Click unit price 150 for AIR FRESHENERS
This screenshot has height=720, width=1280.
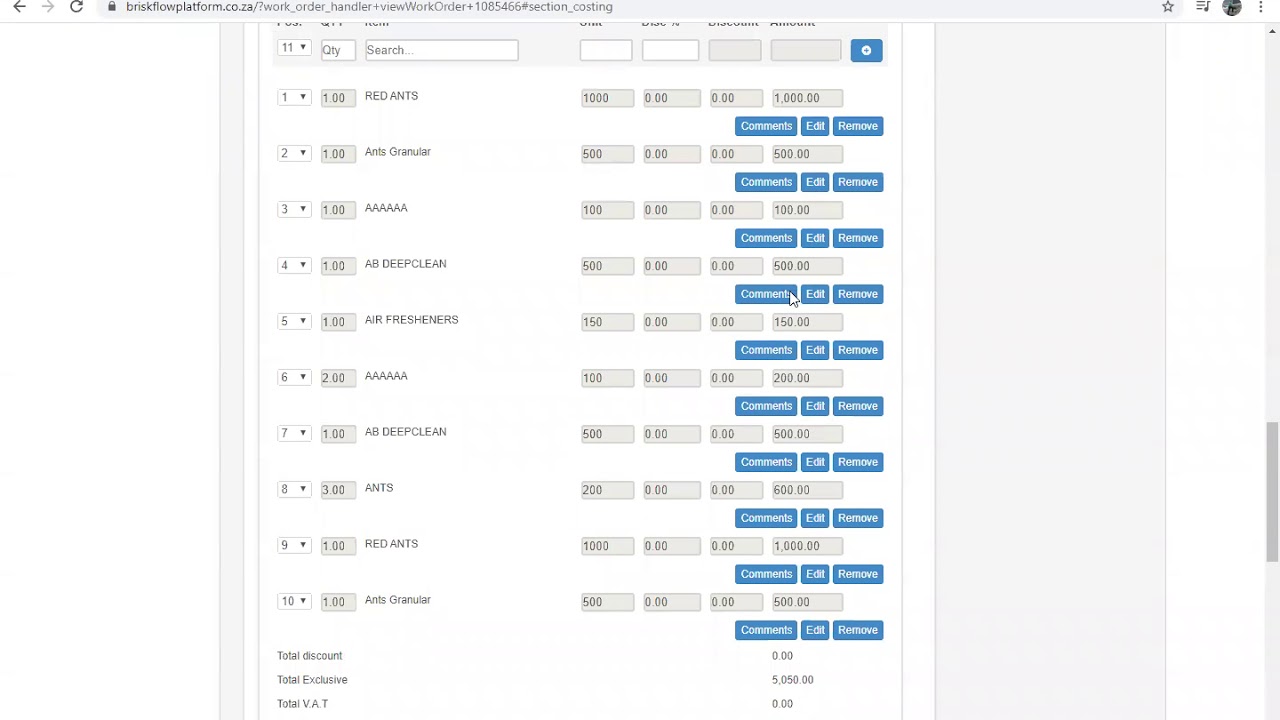(x=607, y=322)
